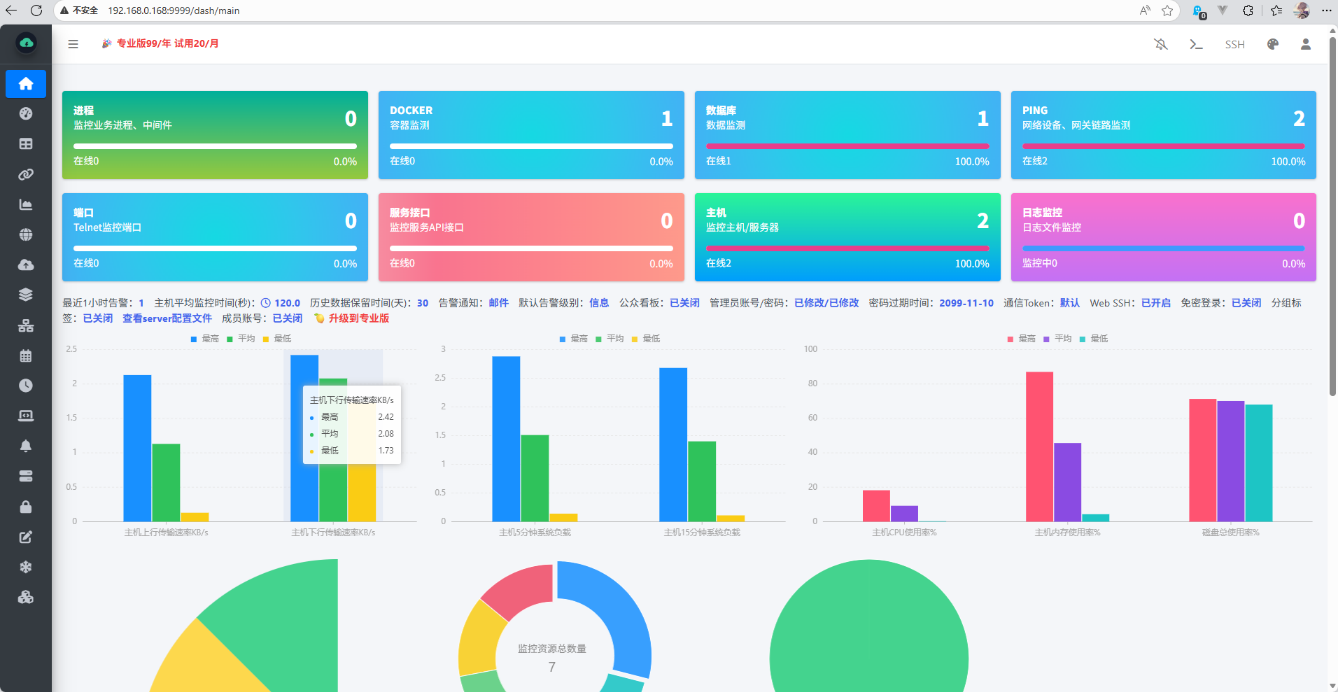Viewport: 1338px width, 692px height.
Task: Open the cloud upload icon in sidebar
Action: 26,265
